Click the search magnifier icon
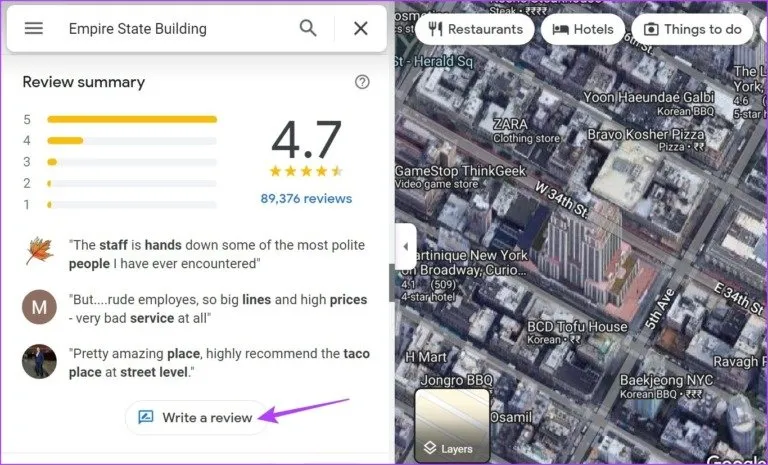Image resolution: width=768 pixels, height=465 pixels. (x=308, y=28)
